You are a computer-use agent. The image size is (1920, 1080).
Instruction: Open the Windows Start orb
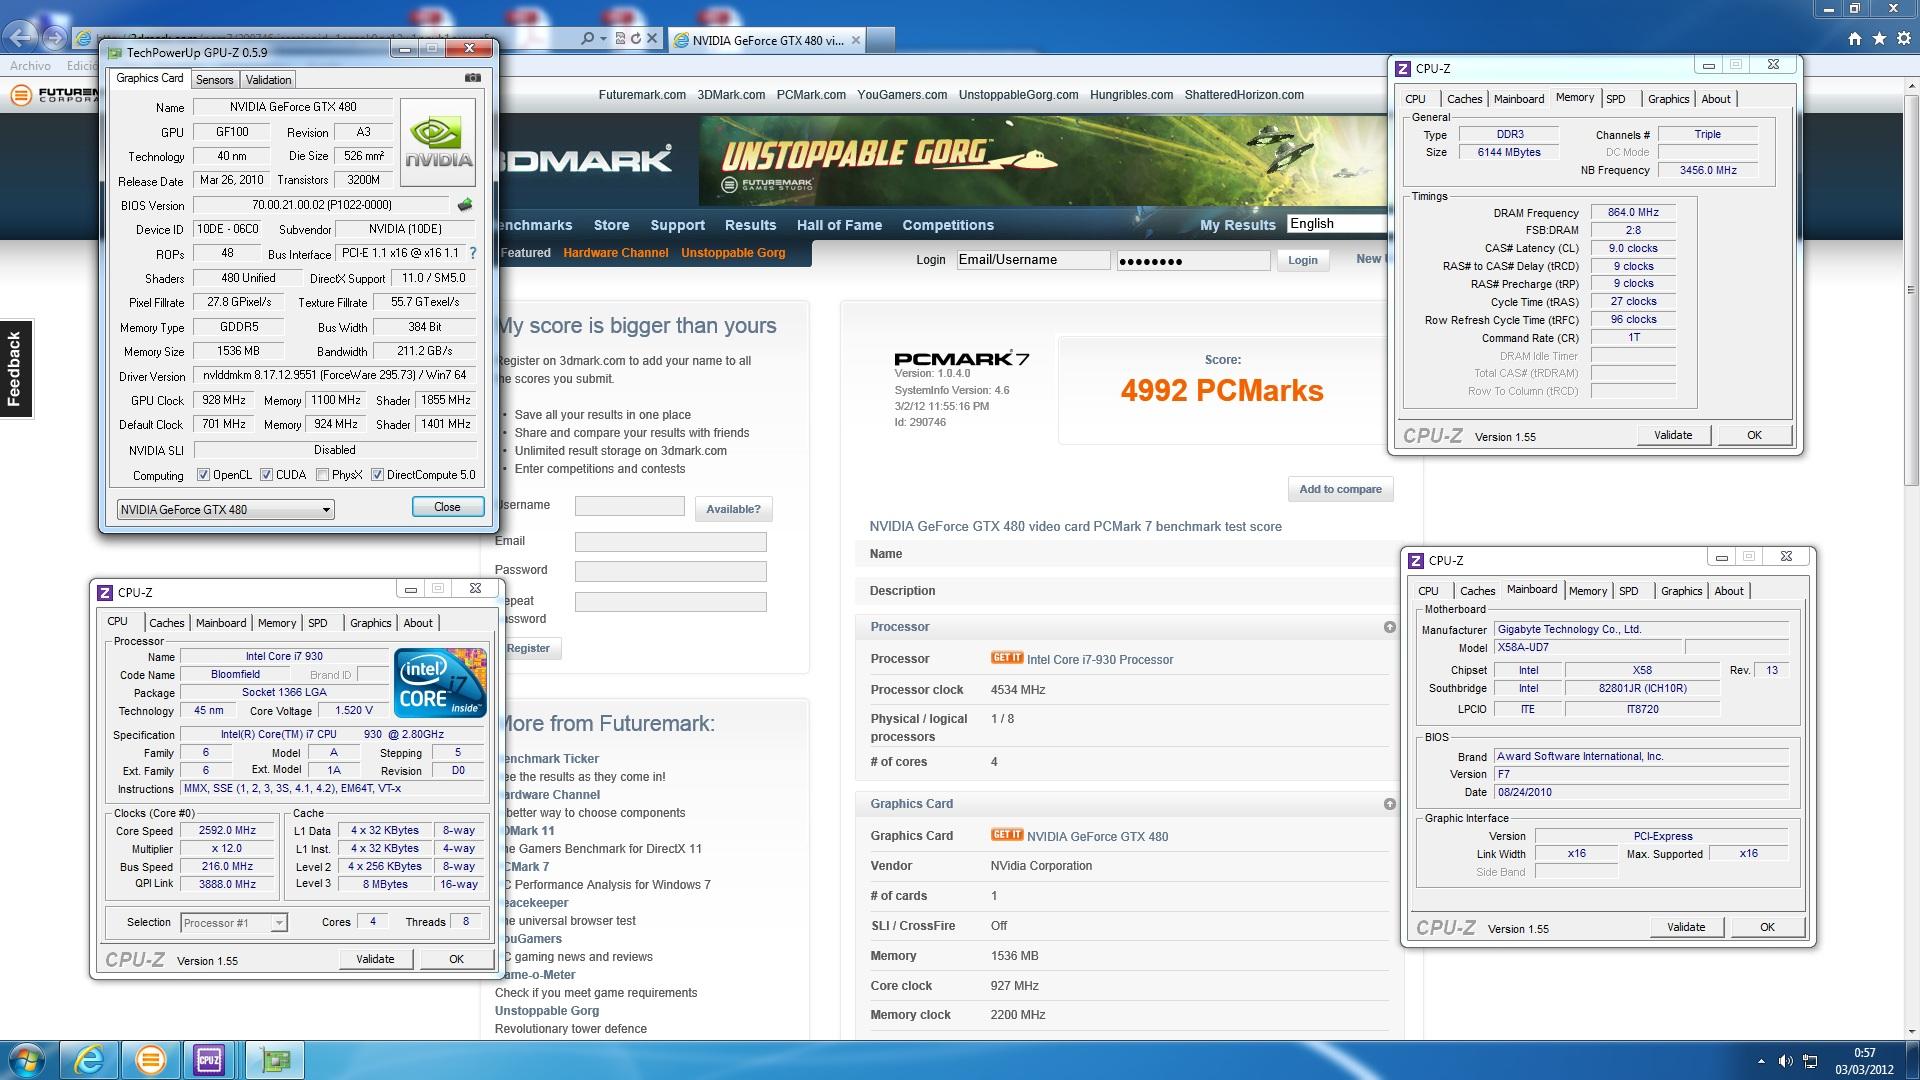(26, 1060)
